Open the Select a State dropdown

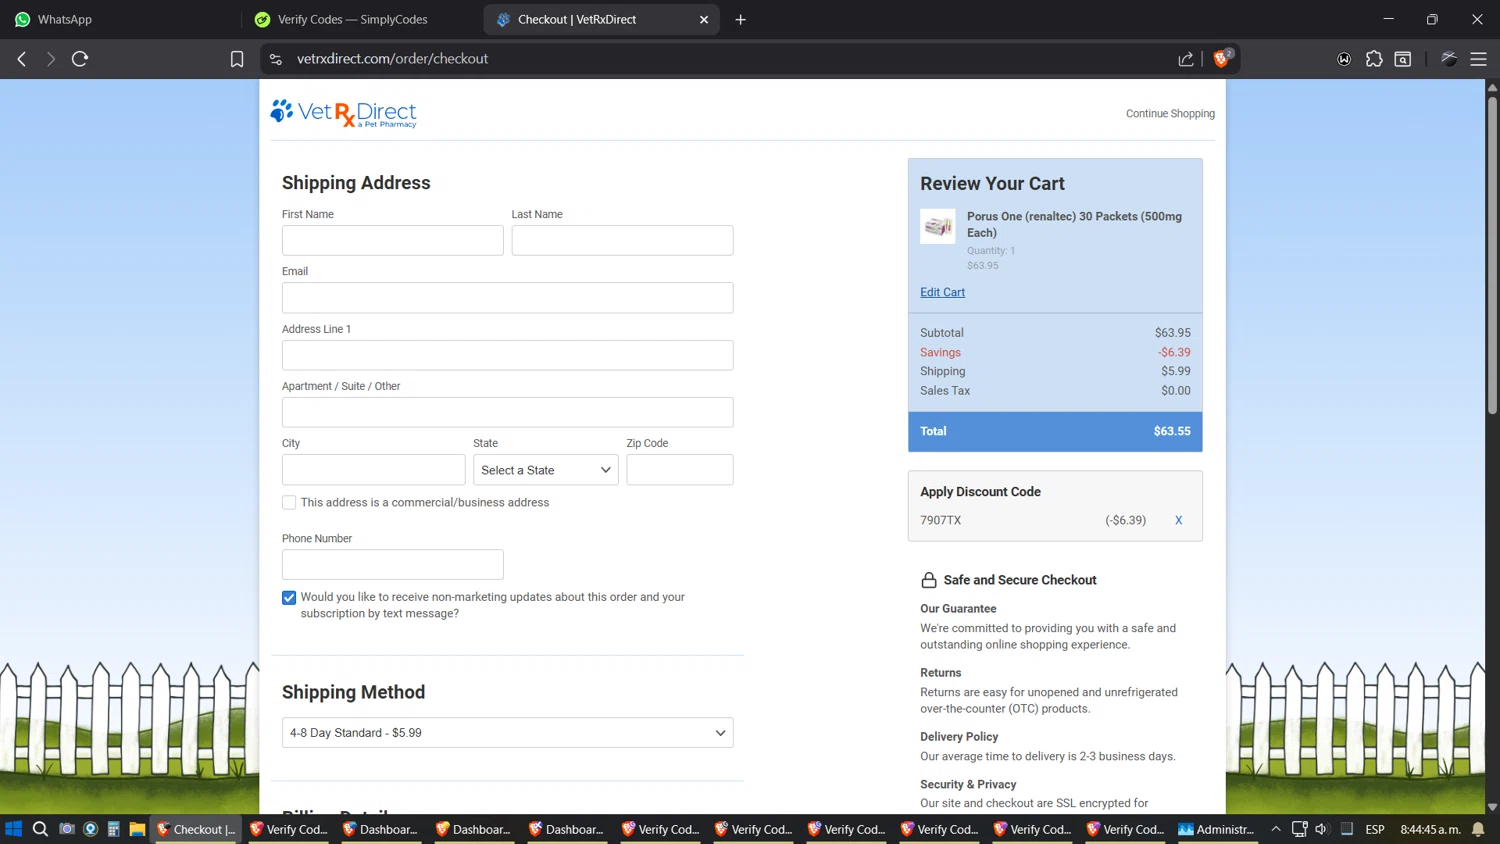(x=546, y=470)
